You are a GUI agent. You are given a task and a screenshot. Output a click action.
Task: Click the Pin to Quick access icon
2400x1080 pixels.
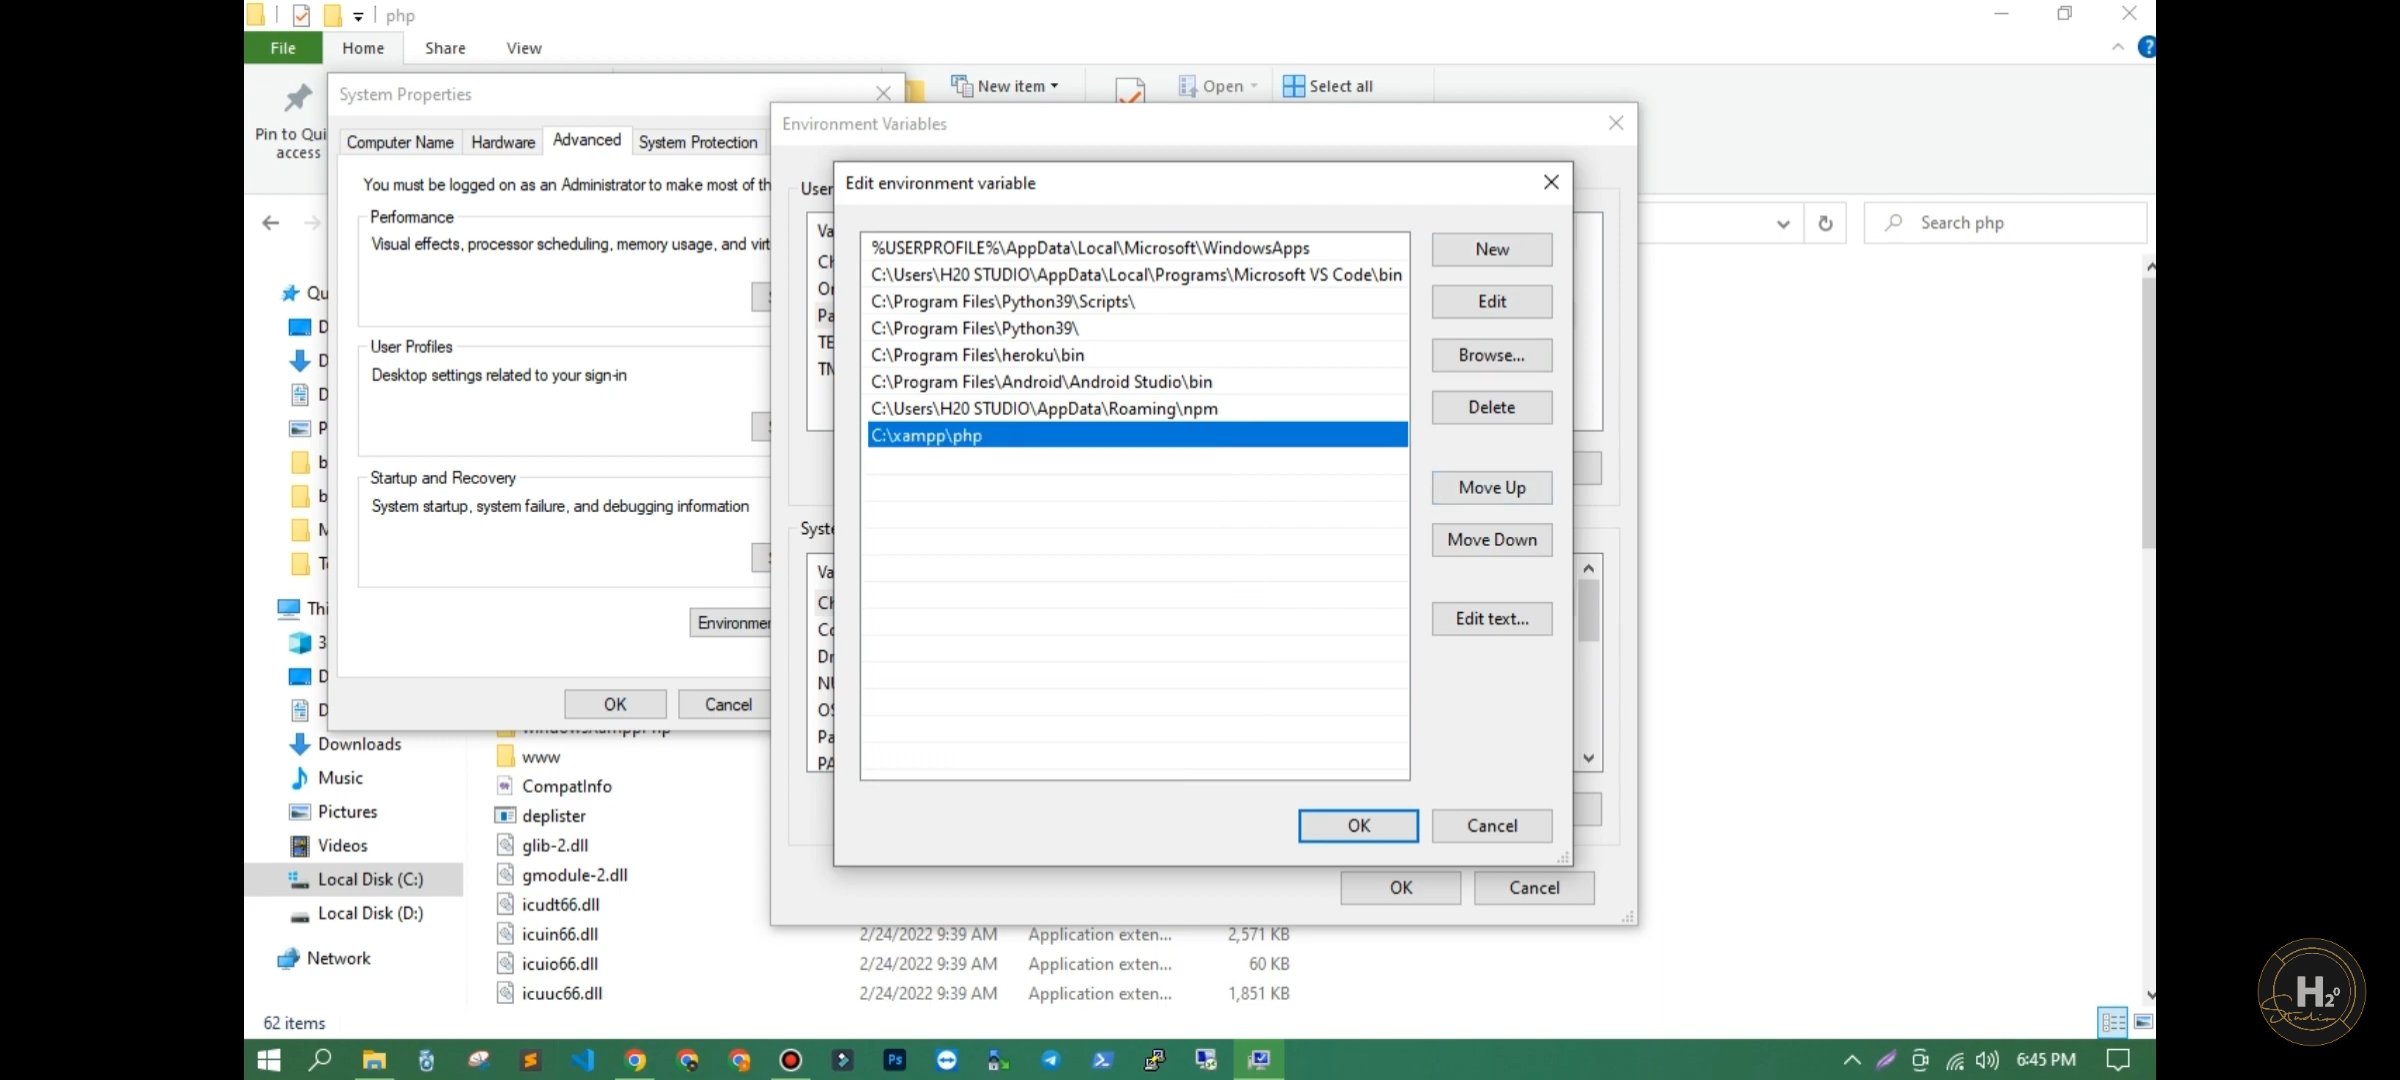[x=298, y=98]
